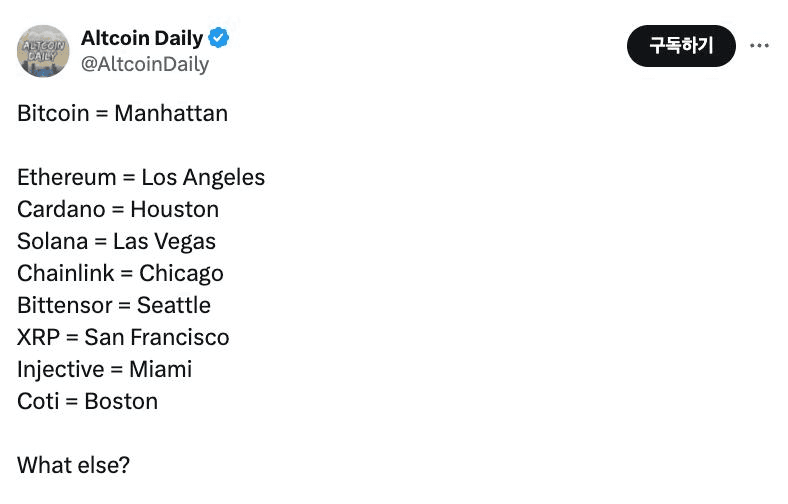Screen dimensions: 788x504
Task: Open the @AltcoinDaily handle link
Action: pyautogui.click(x=145, y=64)
